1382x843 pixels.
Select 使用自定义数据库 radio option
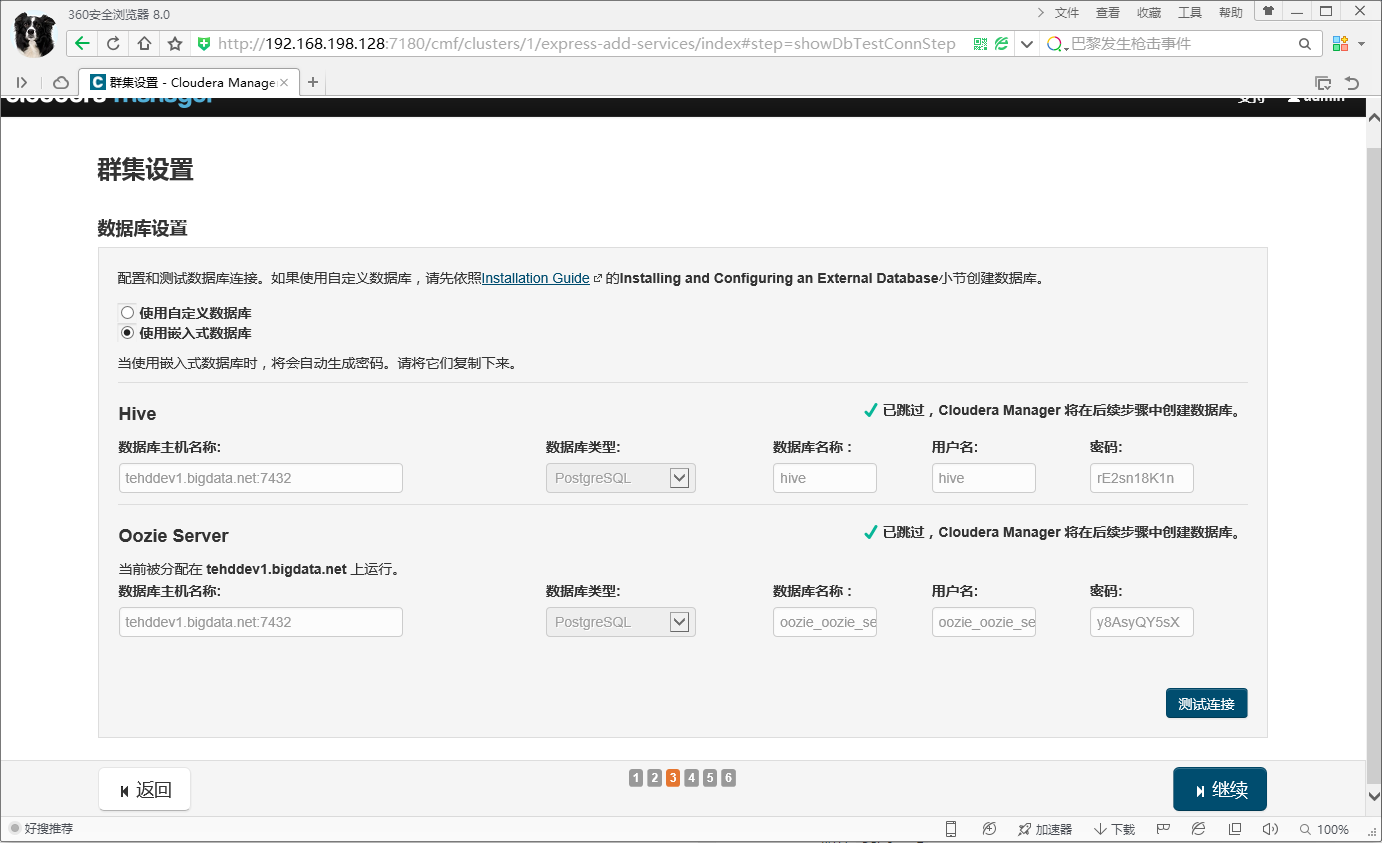[x=127, y=313]
